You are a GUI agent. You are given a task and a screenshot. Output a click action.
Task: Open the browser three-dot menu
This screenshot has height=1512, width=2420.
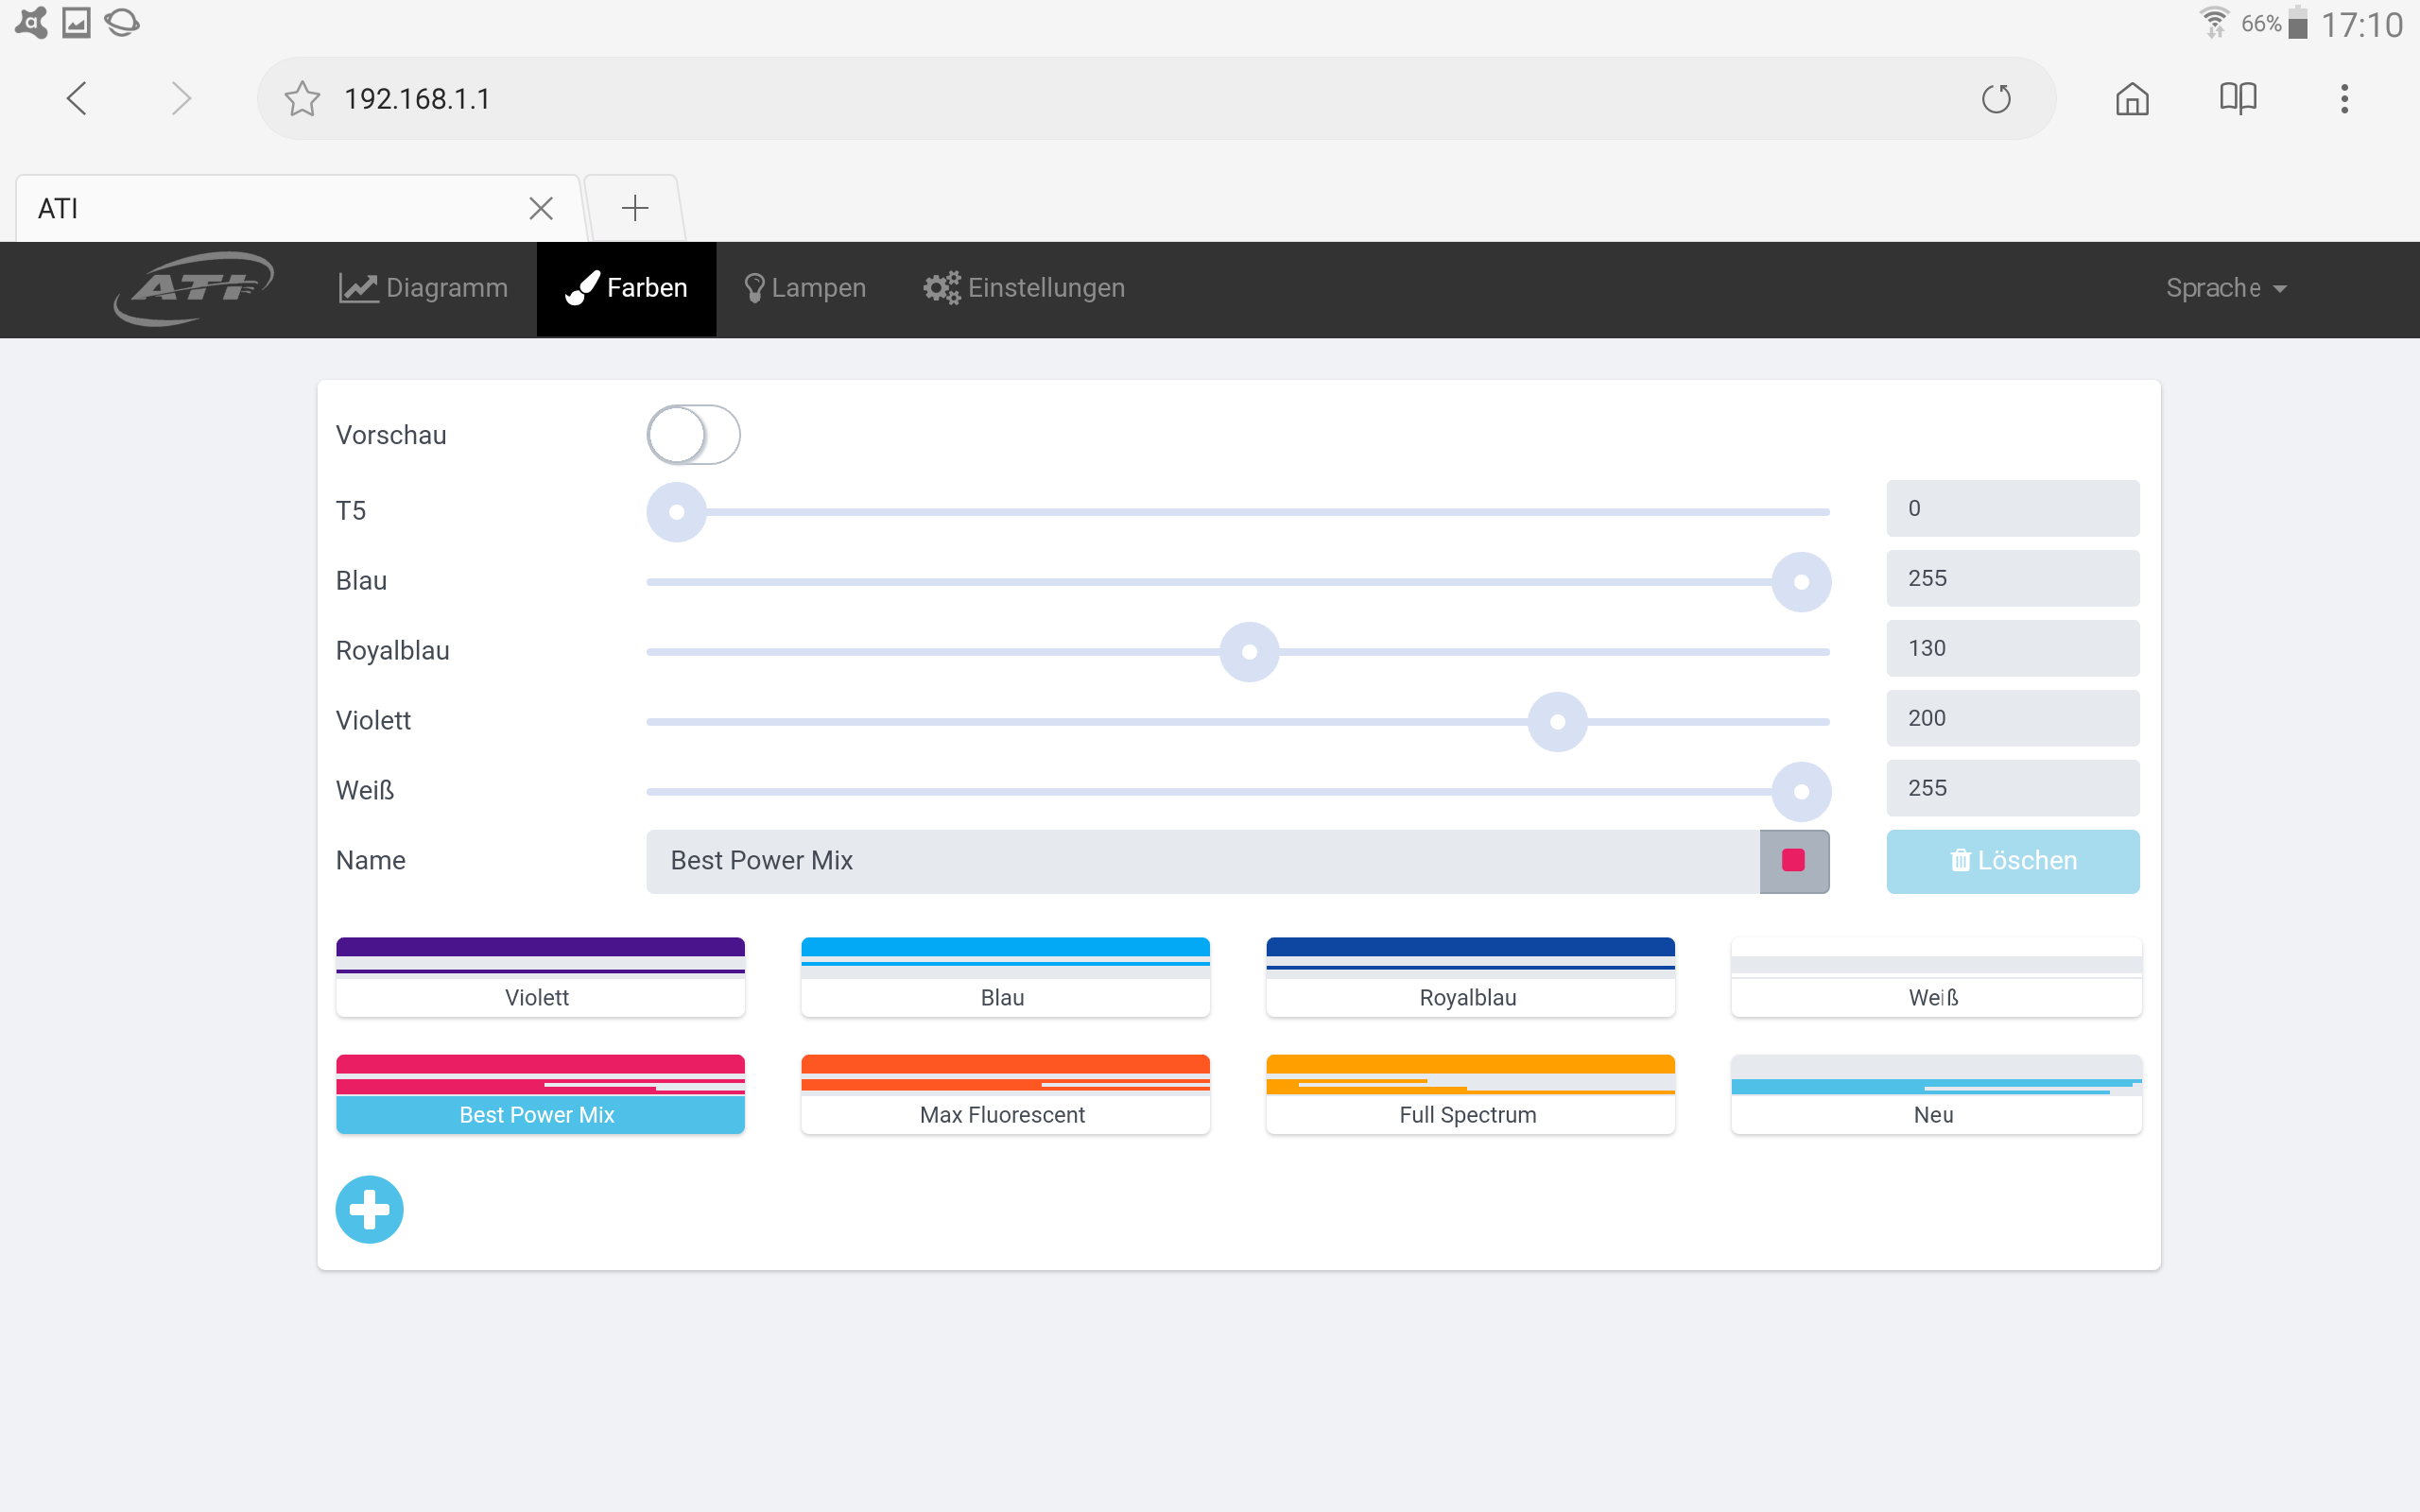pos(2344,99)
